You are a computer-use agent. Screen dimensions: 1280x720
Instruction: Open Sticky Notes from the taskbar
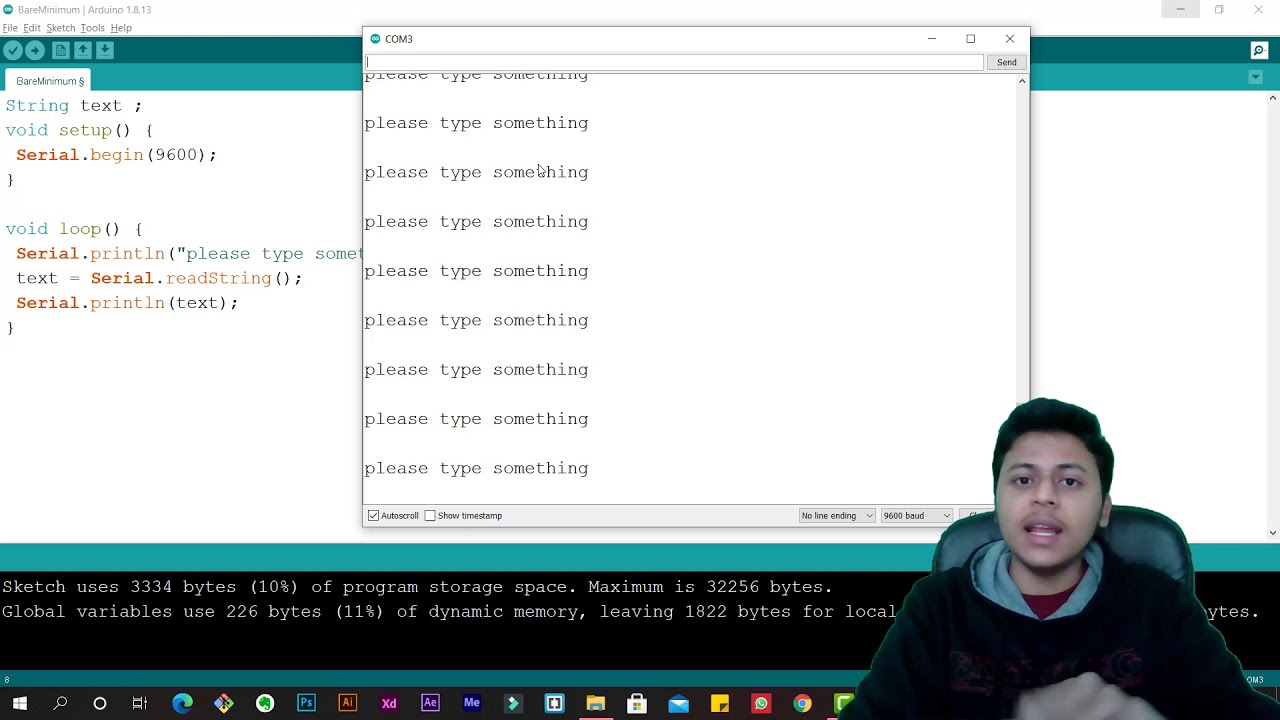point(720,704)
